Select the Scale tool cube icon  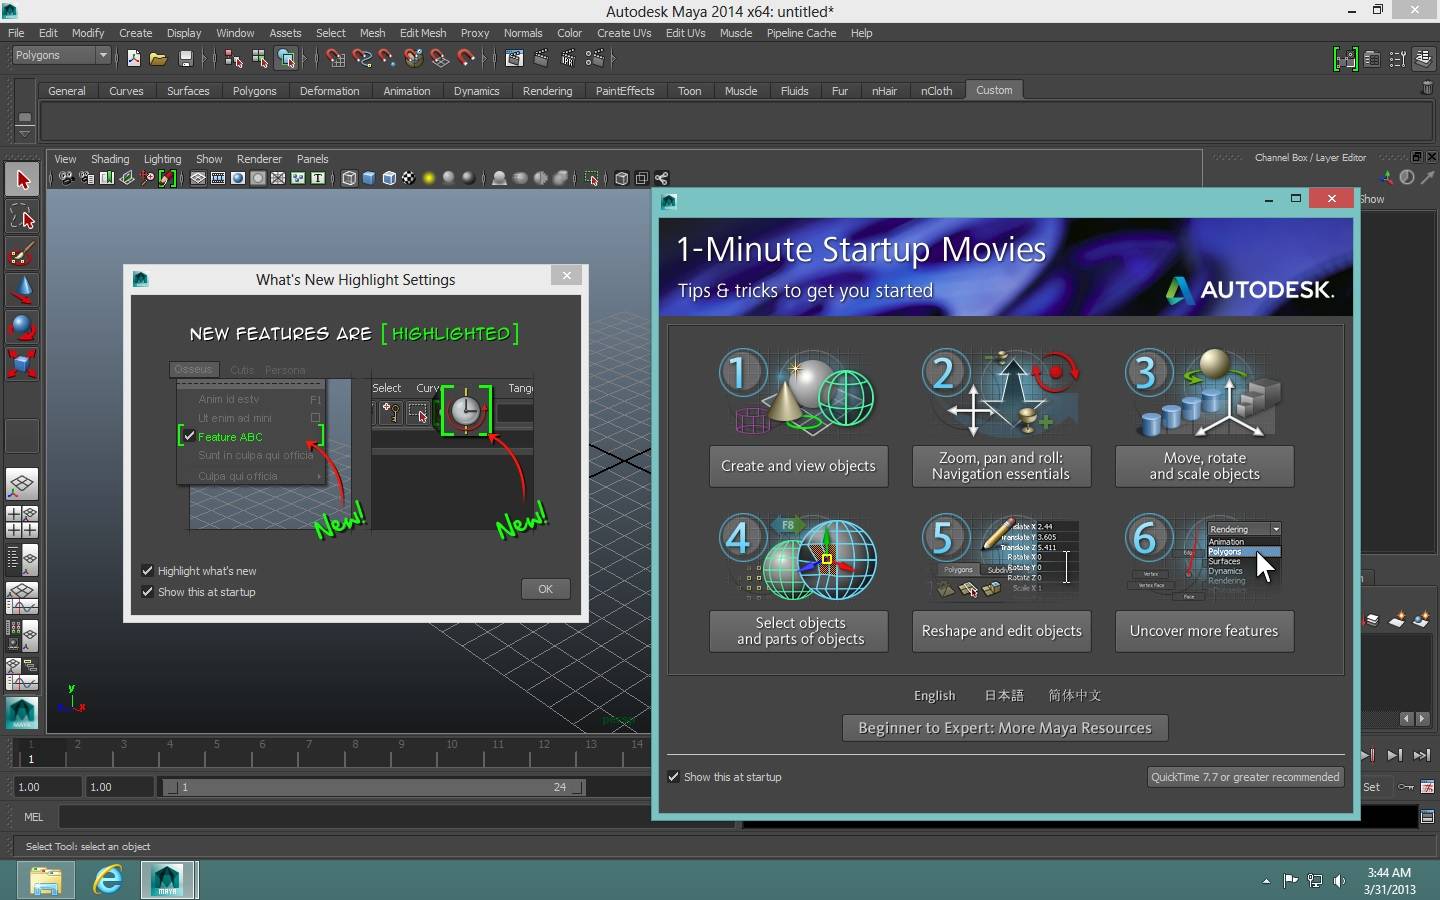(22, 363)
